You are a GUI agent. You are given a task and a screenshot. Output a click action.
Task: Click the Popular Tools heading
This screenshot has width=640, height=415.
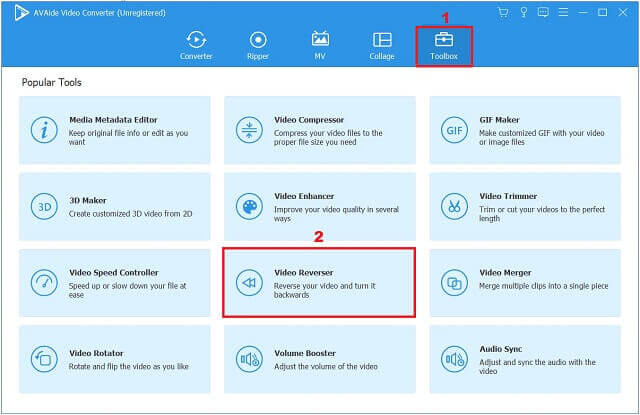(51, 82)
